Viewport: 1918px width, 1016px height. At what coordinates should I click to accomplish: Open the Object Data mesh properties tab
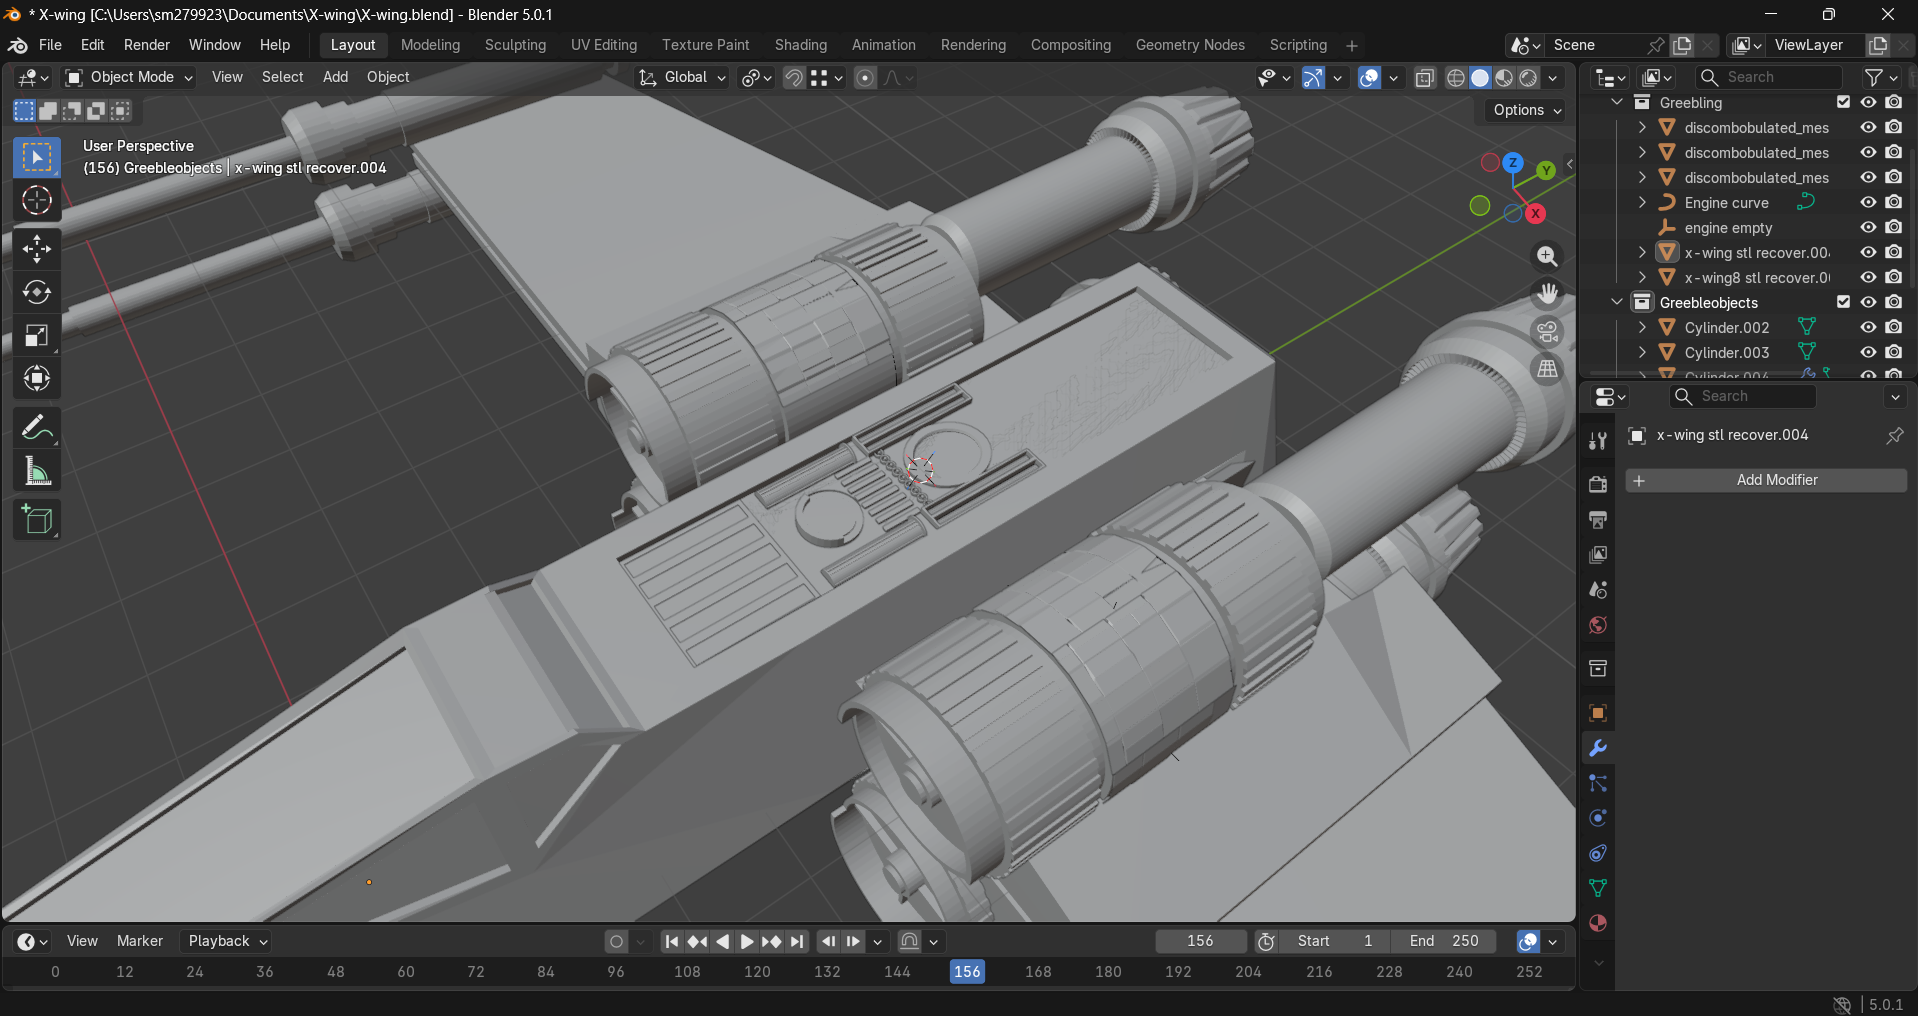tap(1598, 888)
